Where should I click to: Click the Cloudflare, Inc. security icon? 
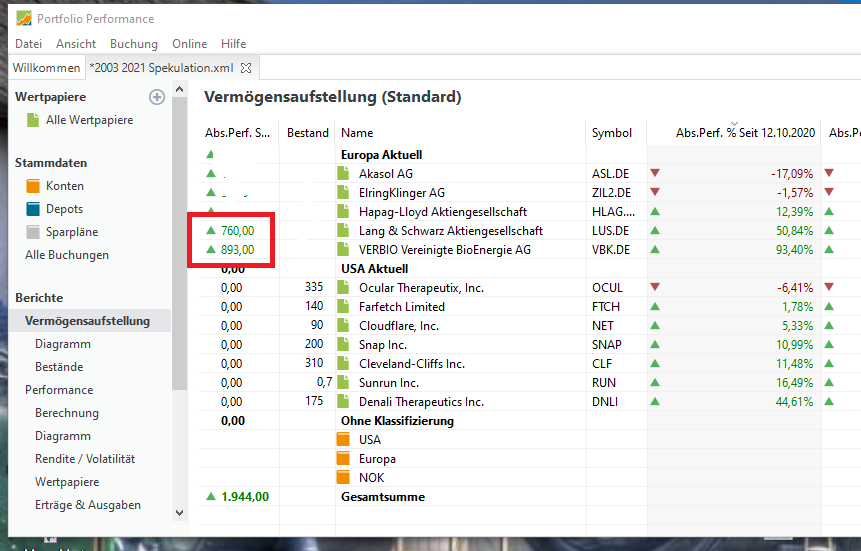[x=343, y=325]
